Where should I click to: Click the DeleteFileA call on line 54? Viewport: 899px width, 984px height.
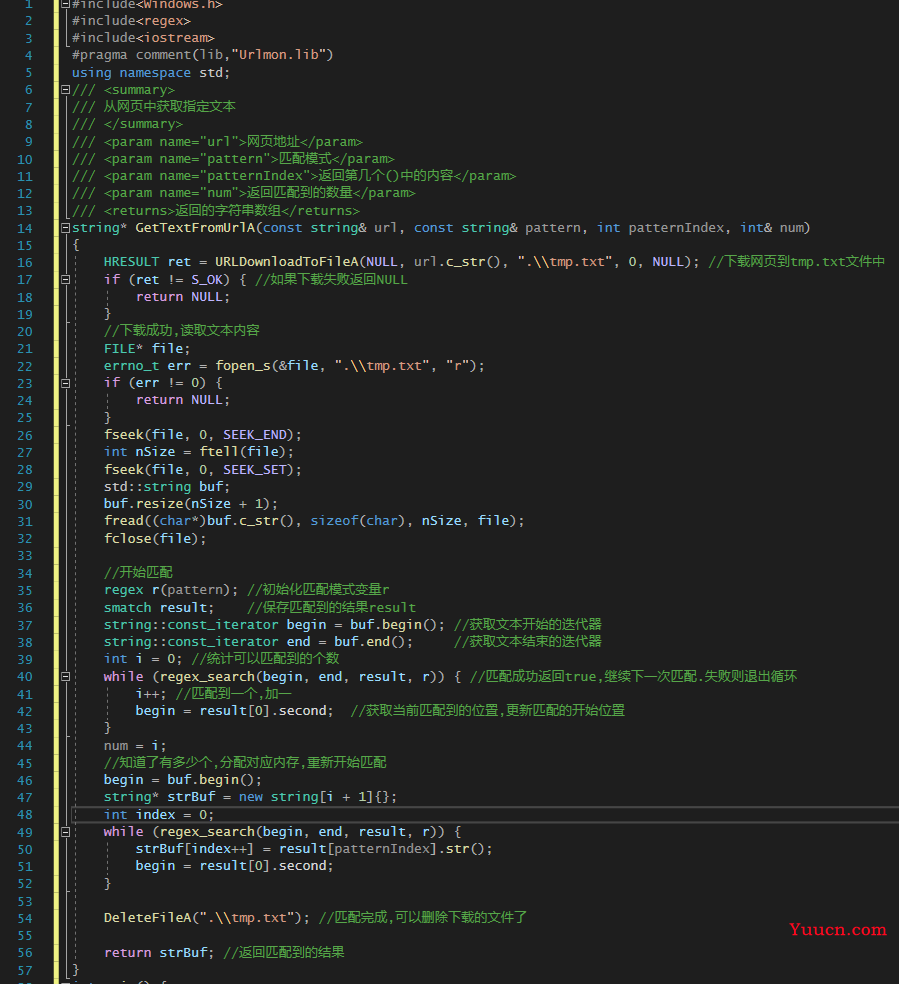point(207,918)
